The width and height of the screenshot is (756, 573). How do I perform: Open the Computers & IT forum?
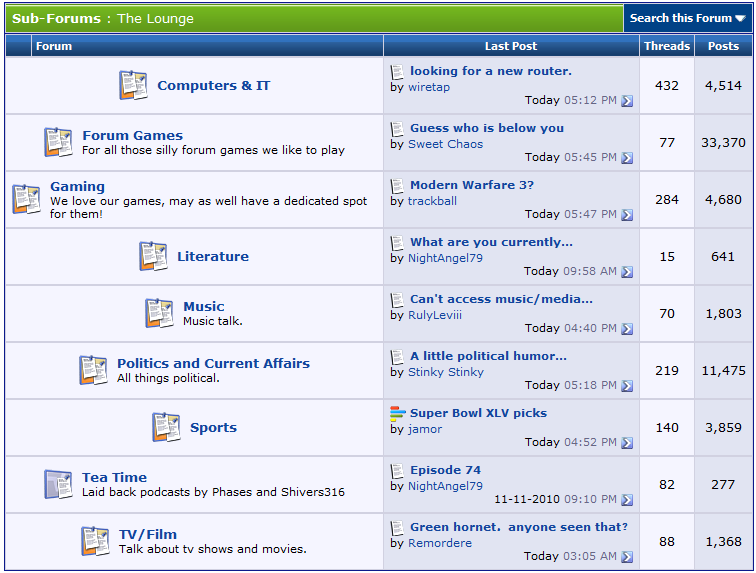click(214, 85)
